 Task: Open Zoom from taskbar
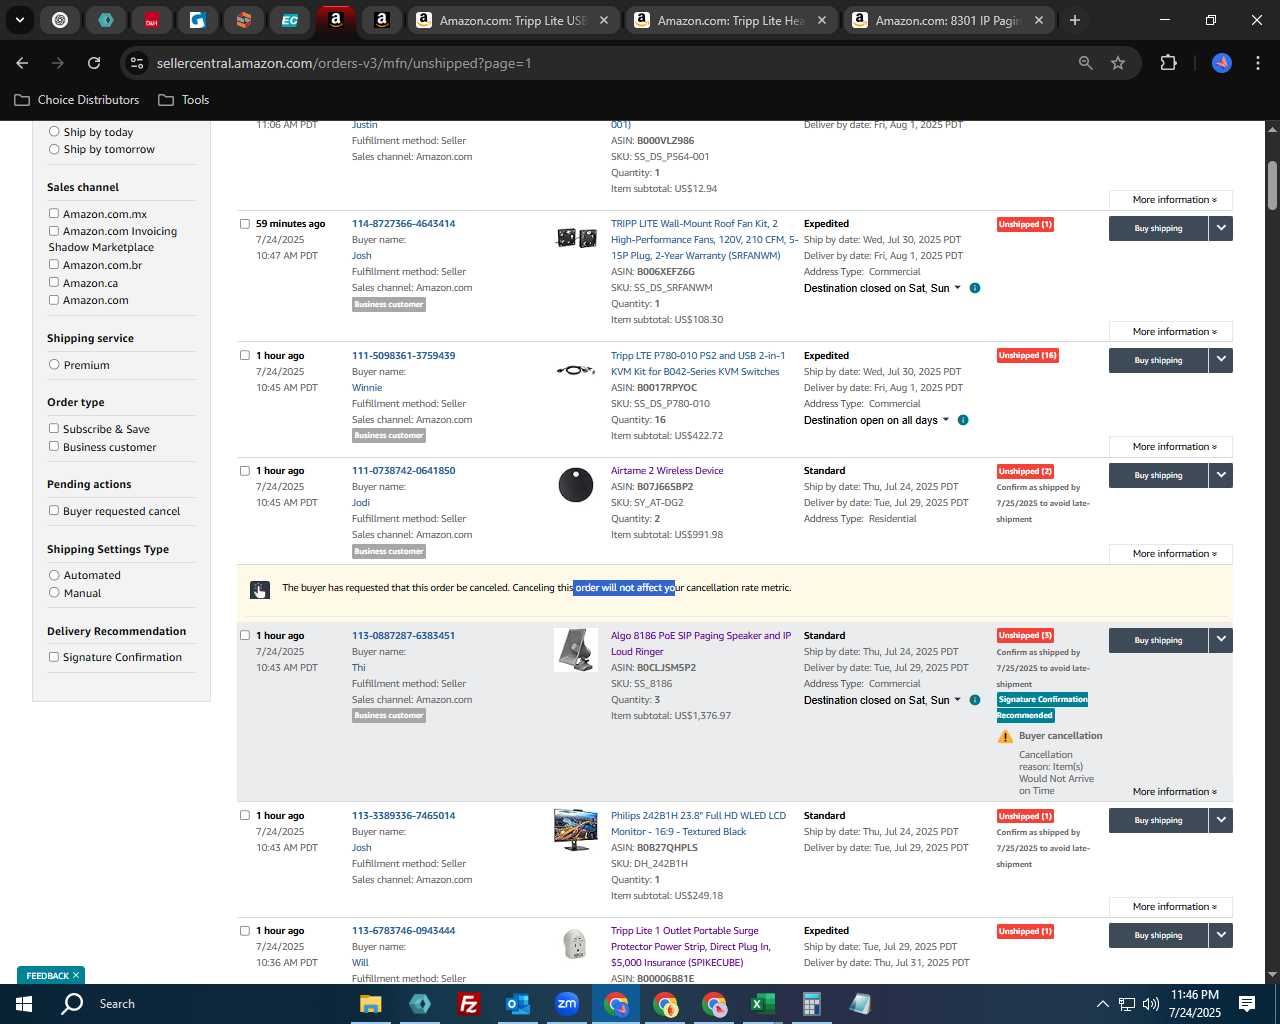(566, 1004)
